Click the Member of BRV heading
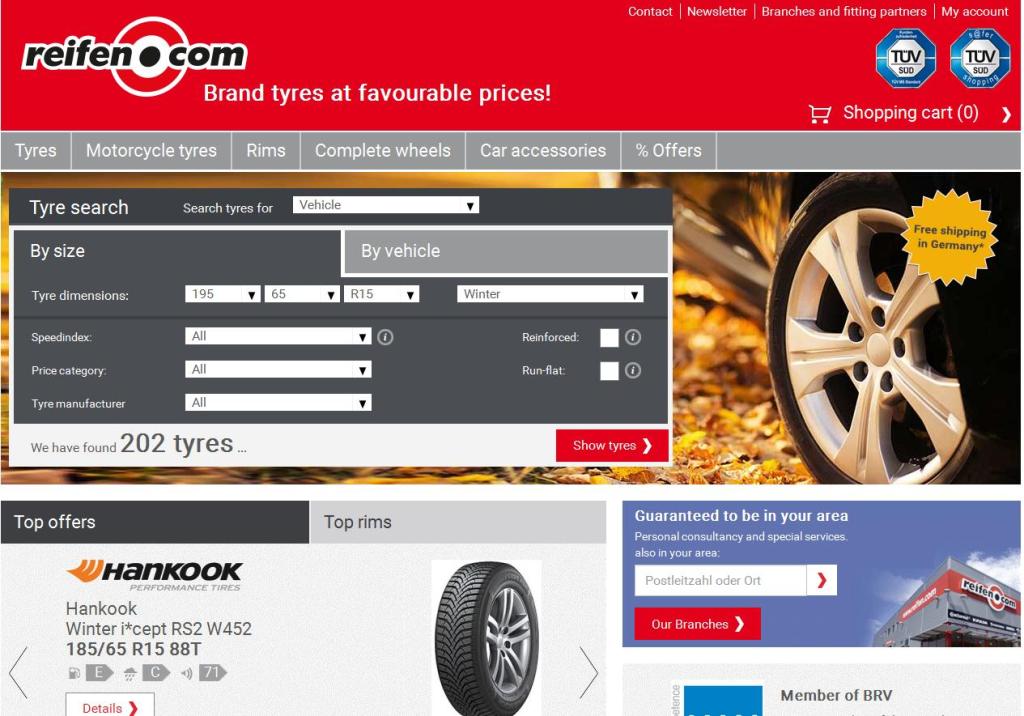This screenshot has width=1024, height=716. tap(836, 696)
